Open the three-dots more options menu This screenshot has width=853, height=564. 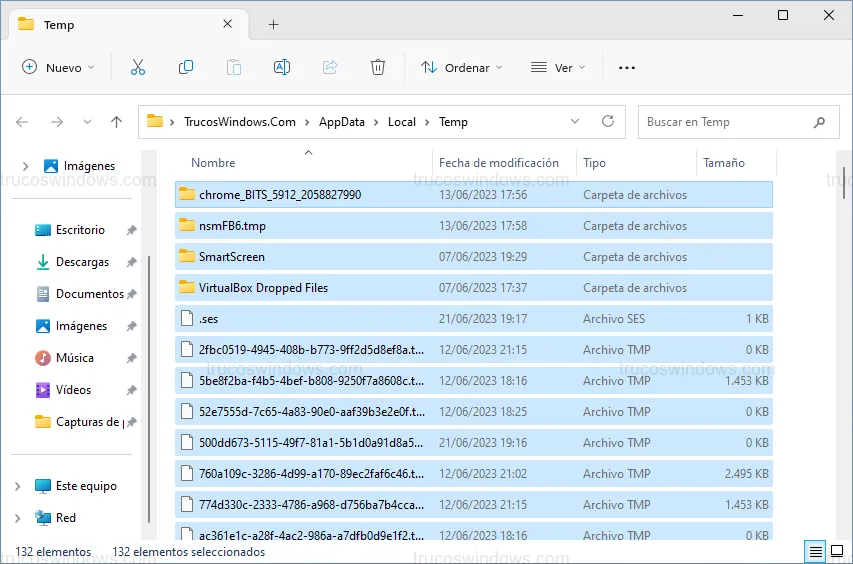(627, 68)
